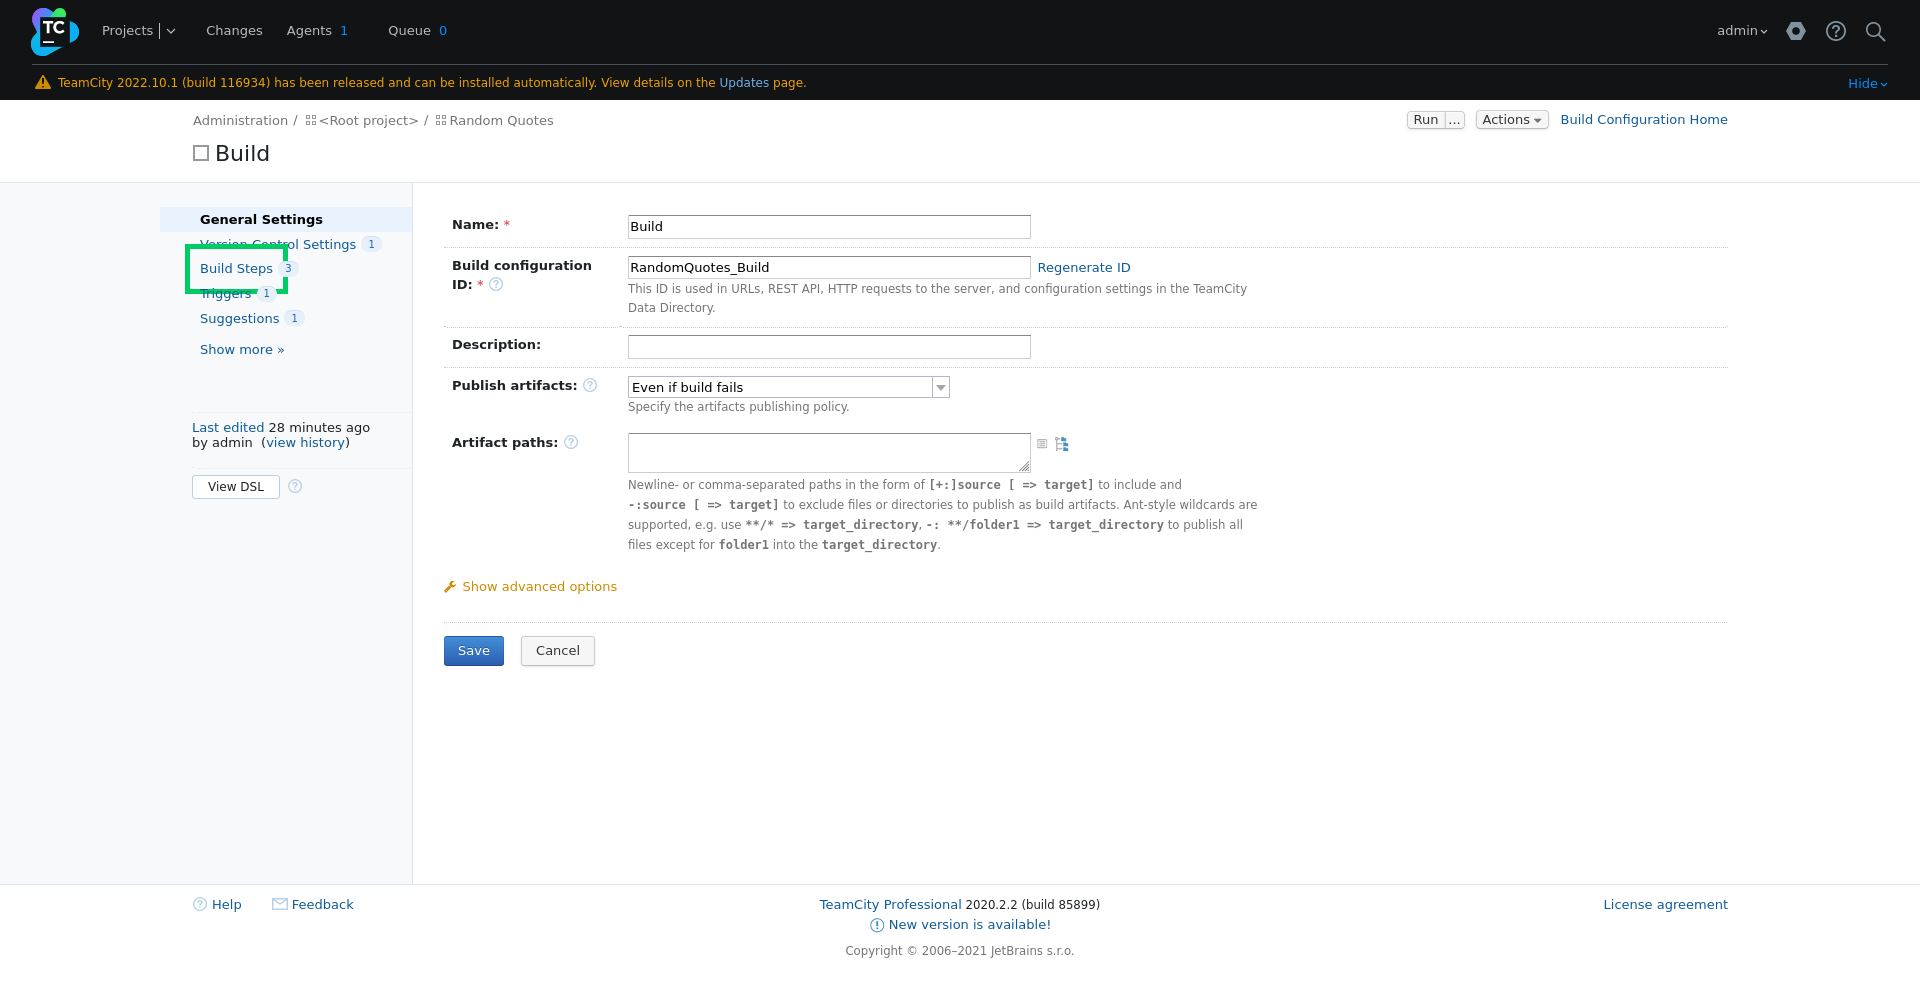Click the Last edited link
The height and width of the screenshot is (995, 1920).
228,428
